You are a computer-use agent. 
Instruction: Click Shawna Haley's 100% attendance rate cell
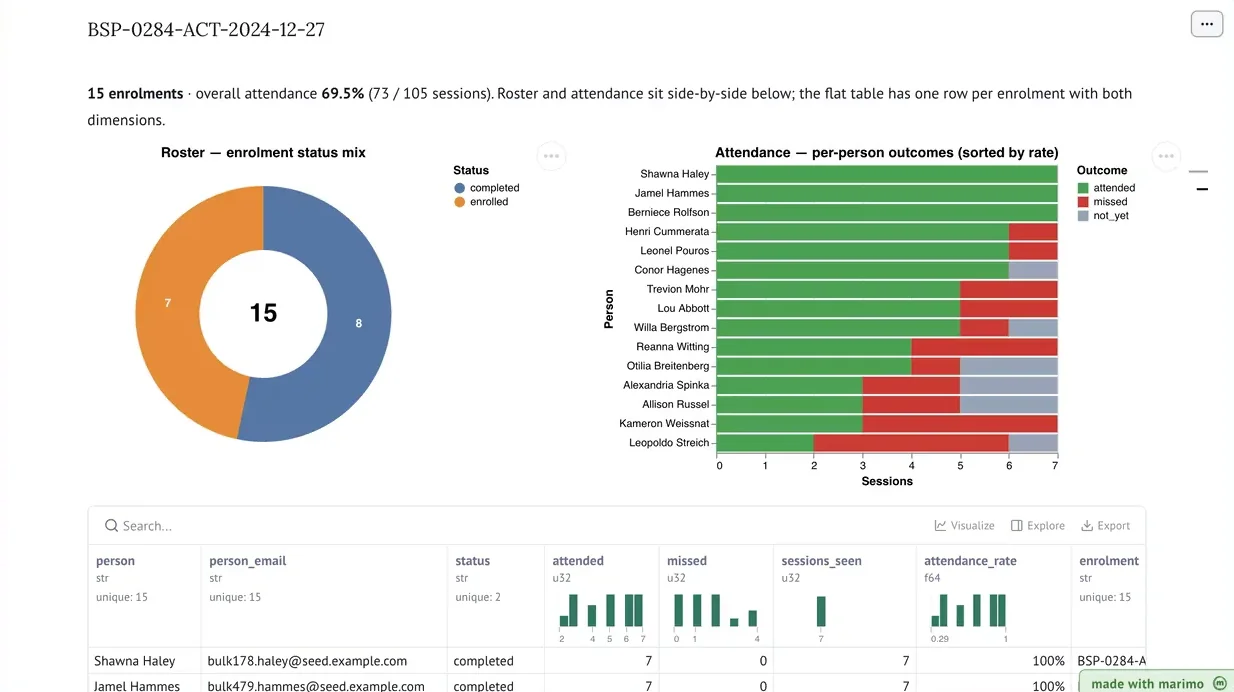point(1048,661)
